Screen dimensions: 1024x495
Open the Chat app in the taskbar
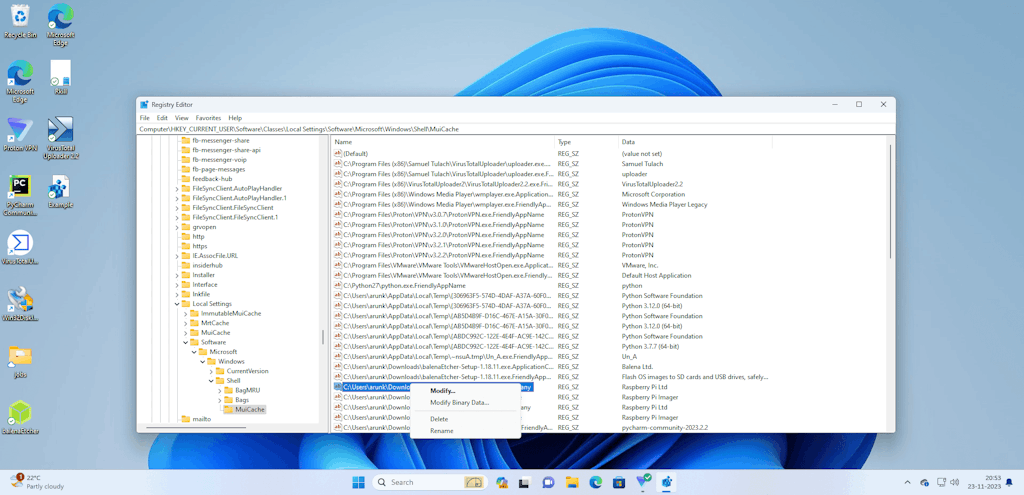tap(548, 482)
